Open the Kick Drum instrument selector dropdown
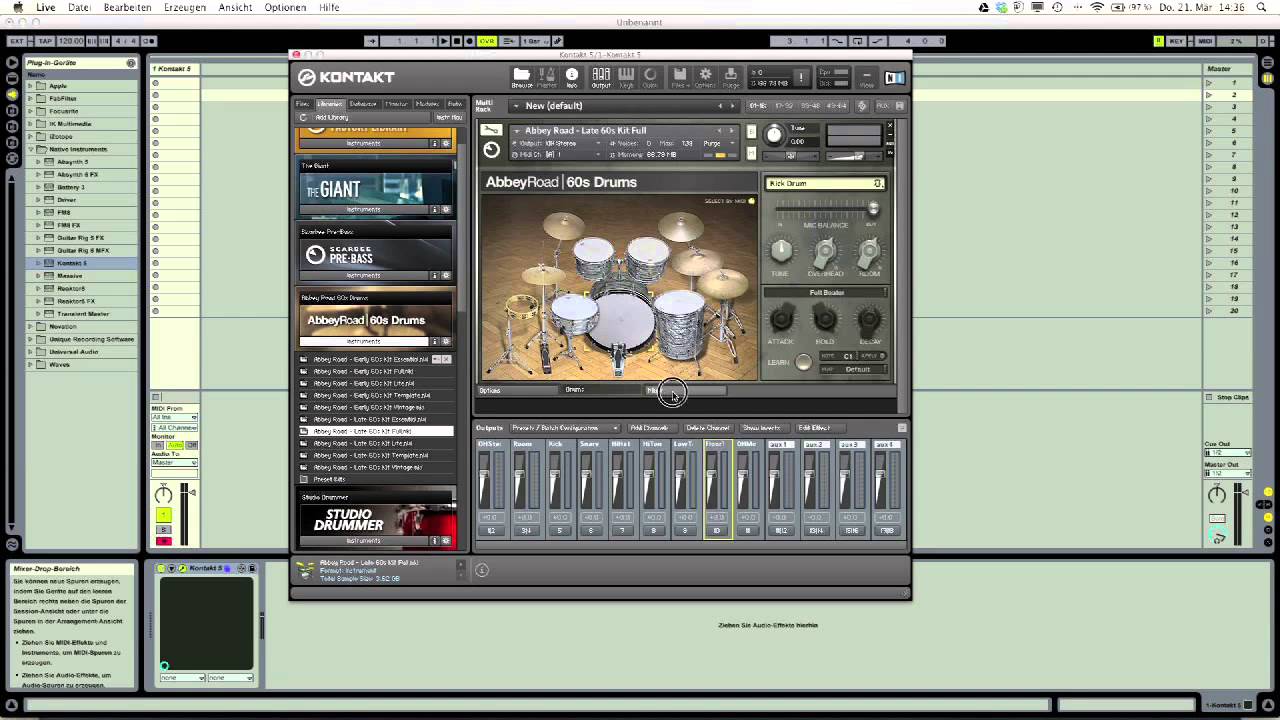This screenshot has height=720, width=1280. (825, 183)
